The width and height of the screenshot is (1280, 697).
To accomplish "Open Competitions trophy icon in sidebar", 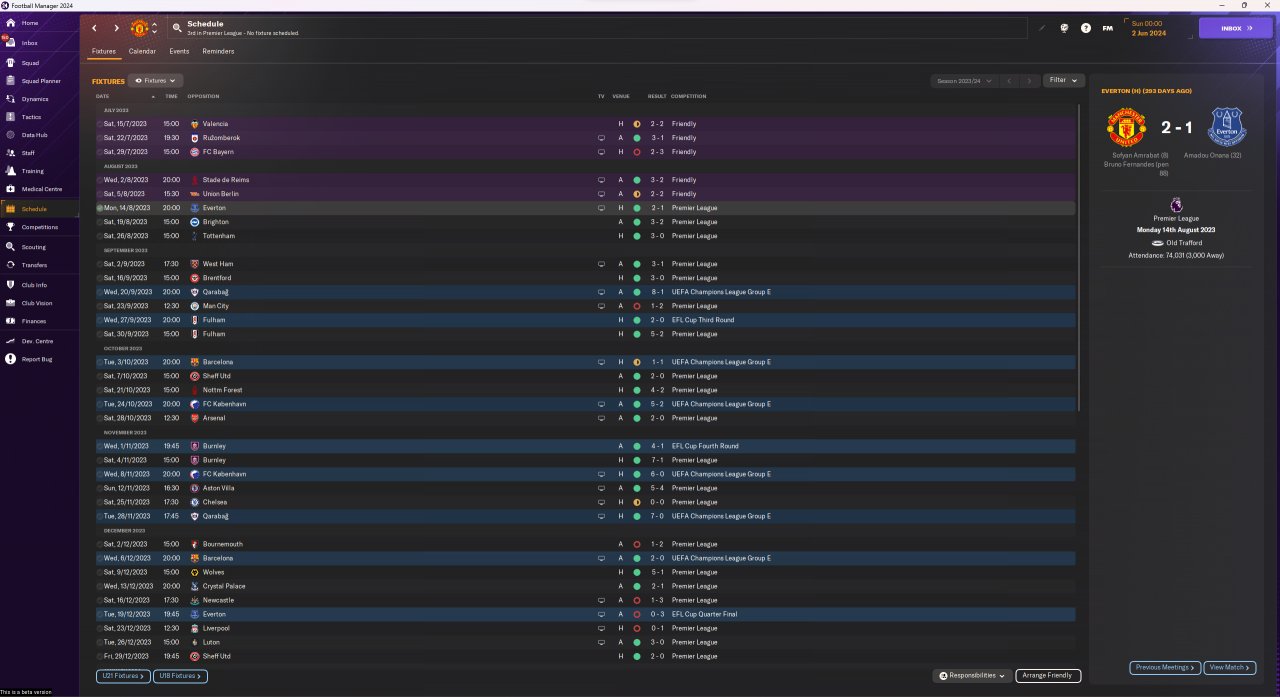I will [10, 227].
